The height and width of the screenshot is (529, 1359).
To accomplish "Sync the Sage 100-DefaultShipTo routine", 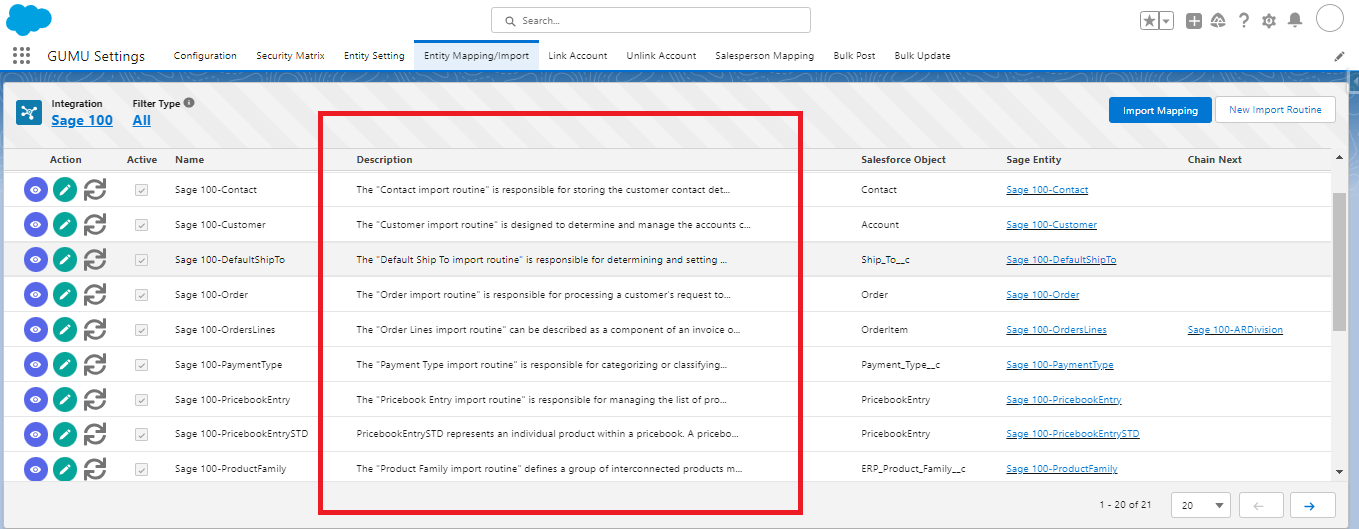I will [x=95, y=260].
